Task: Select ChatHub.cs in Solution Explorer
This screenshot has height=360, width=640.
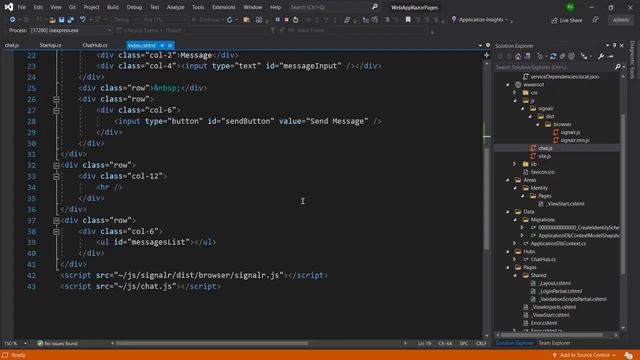Action: [542, 259]
